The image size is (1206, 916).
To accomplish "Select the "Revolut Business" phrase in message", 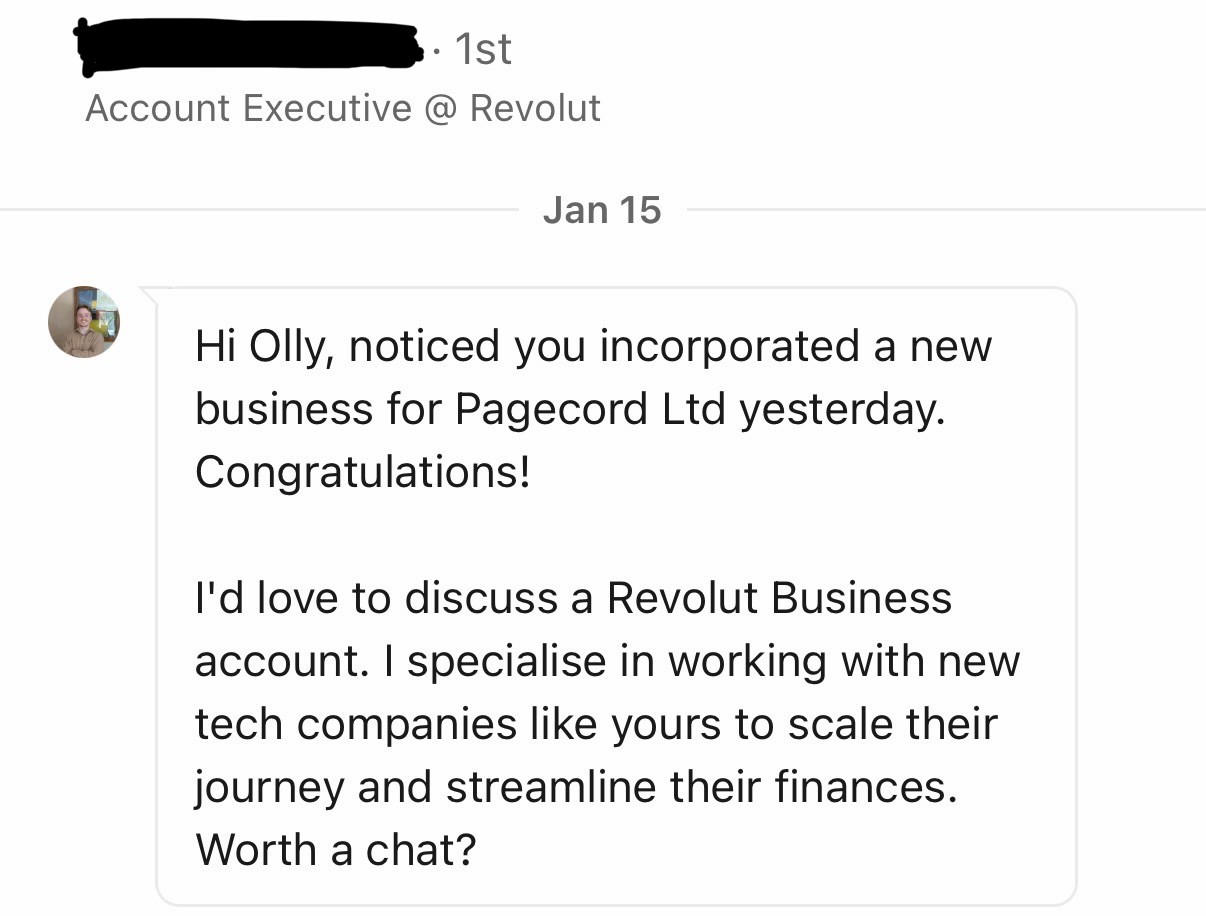I will tap(779, 598).
